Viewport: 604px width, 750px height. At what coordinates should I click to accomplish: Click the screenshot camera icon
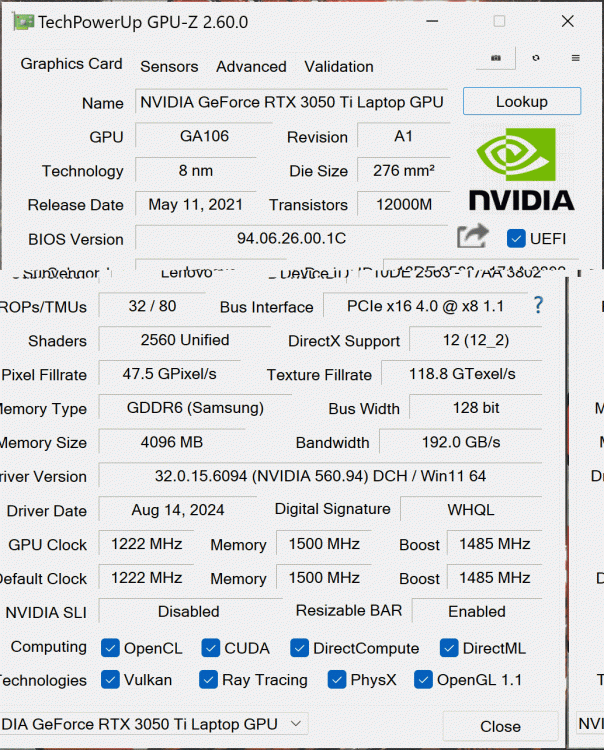(x=495, y=59)
